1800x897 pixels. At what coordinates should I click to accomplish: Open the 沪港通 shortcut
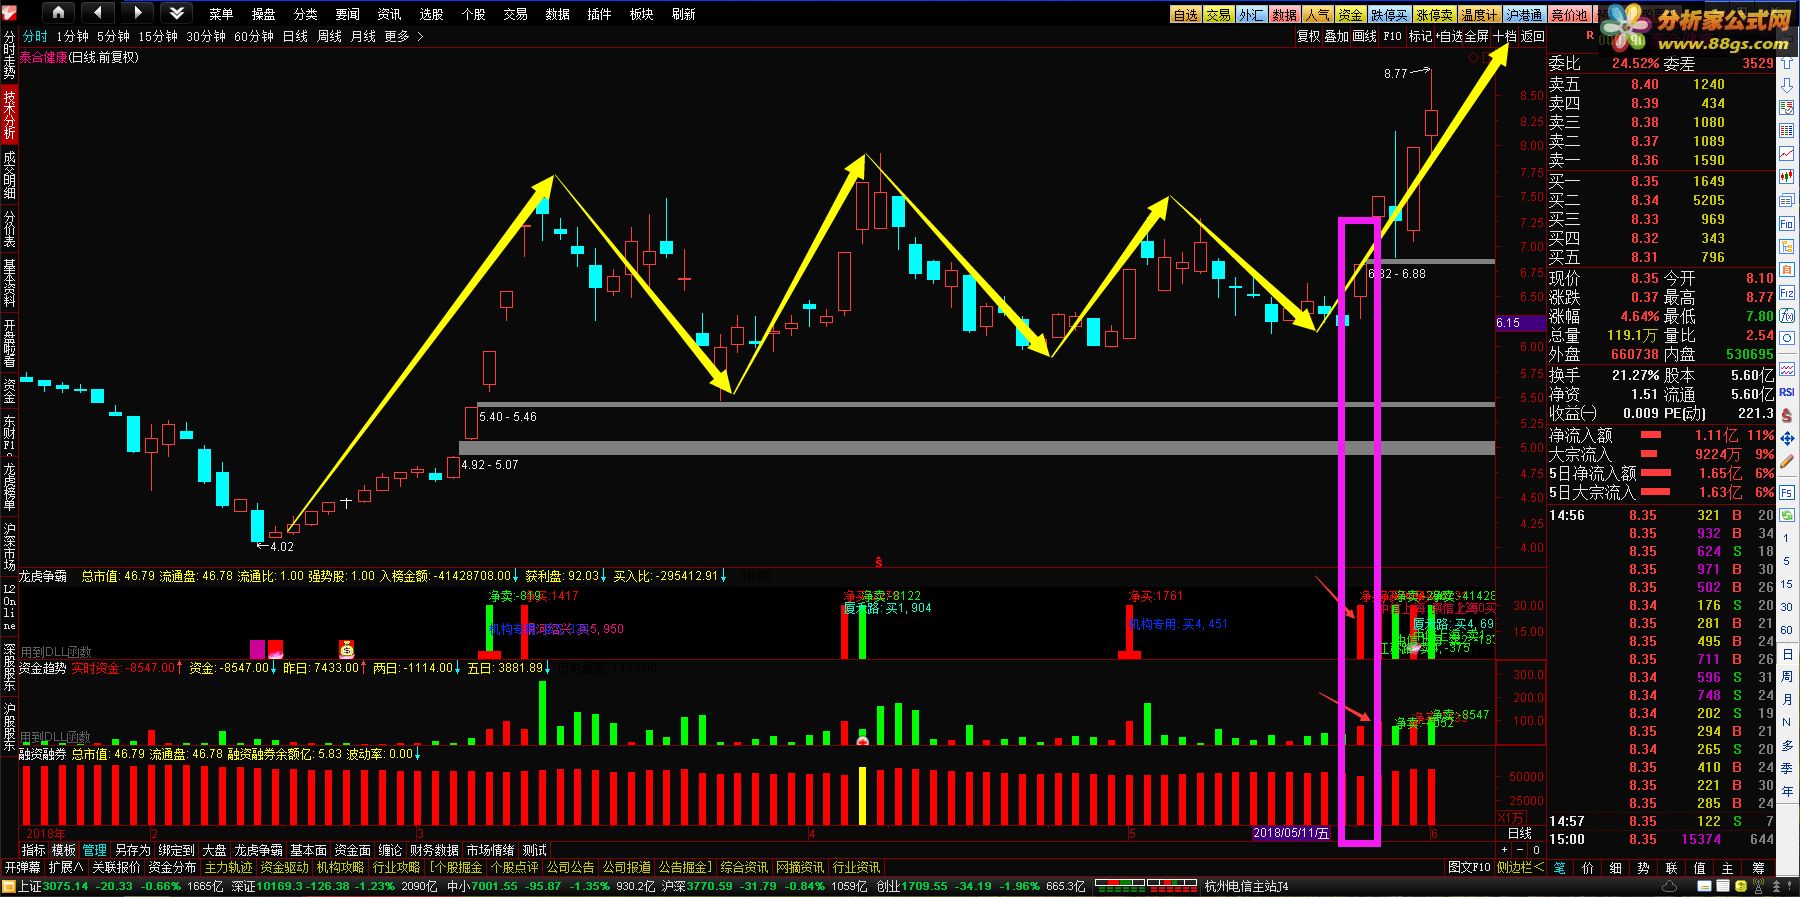click(x=1524, y=15)
